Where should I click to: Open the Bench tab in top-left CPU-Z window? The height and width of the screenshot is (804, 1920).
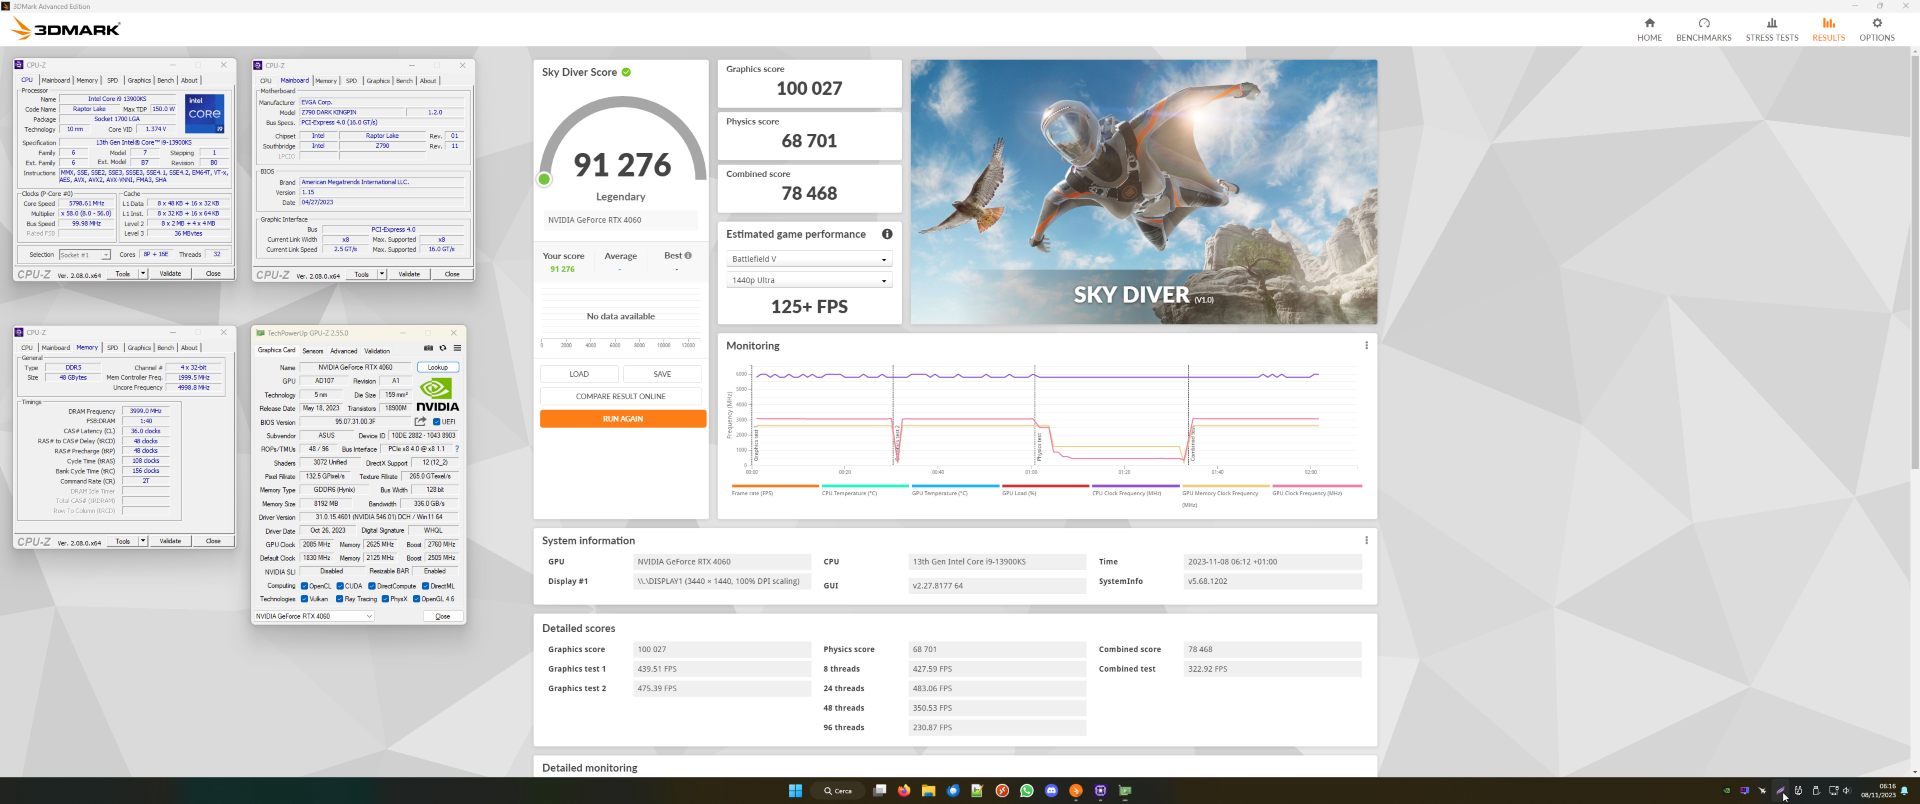pyautogui.click(x=166, y=80)
